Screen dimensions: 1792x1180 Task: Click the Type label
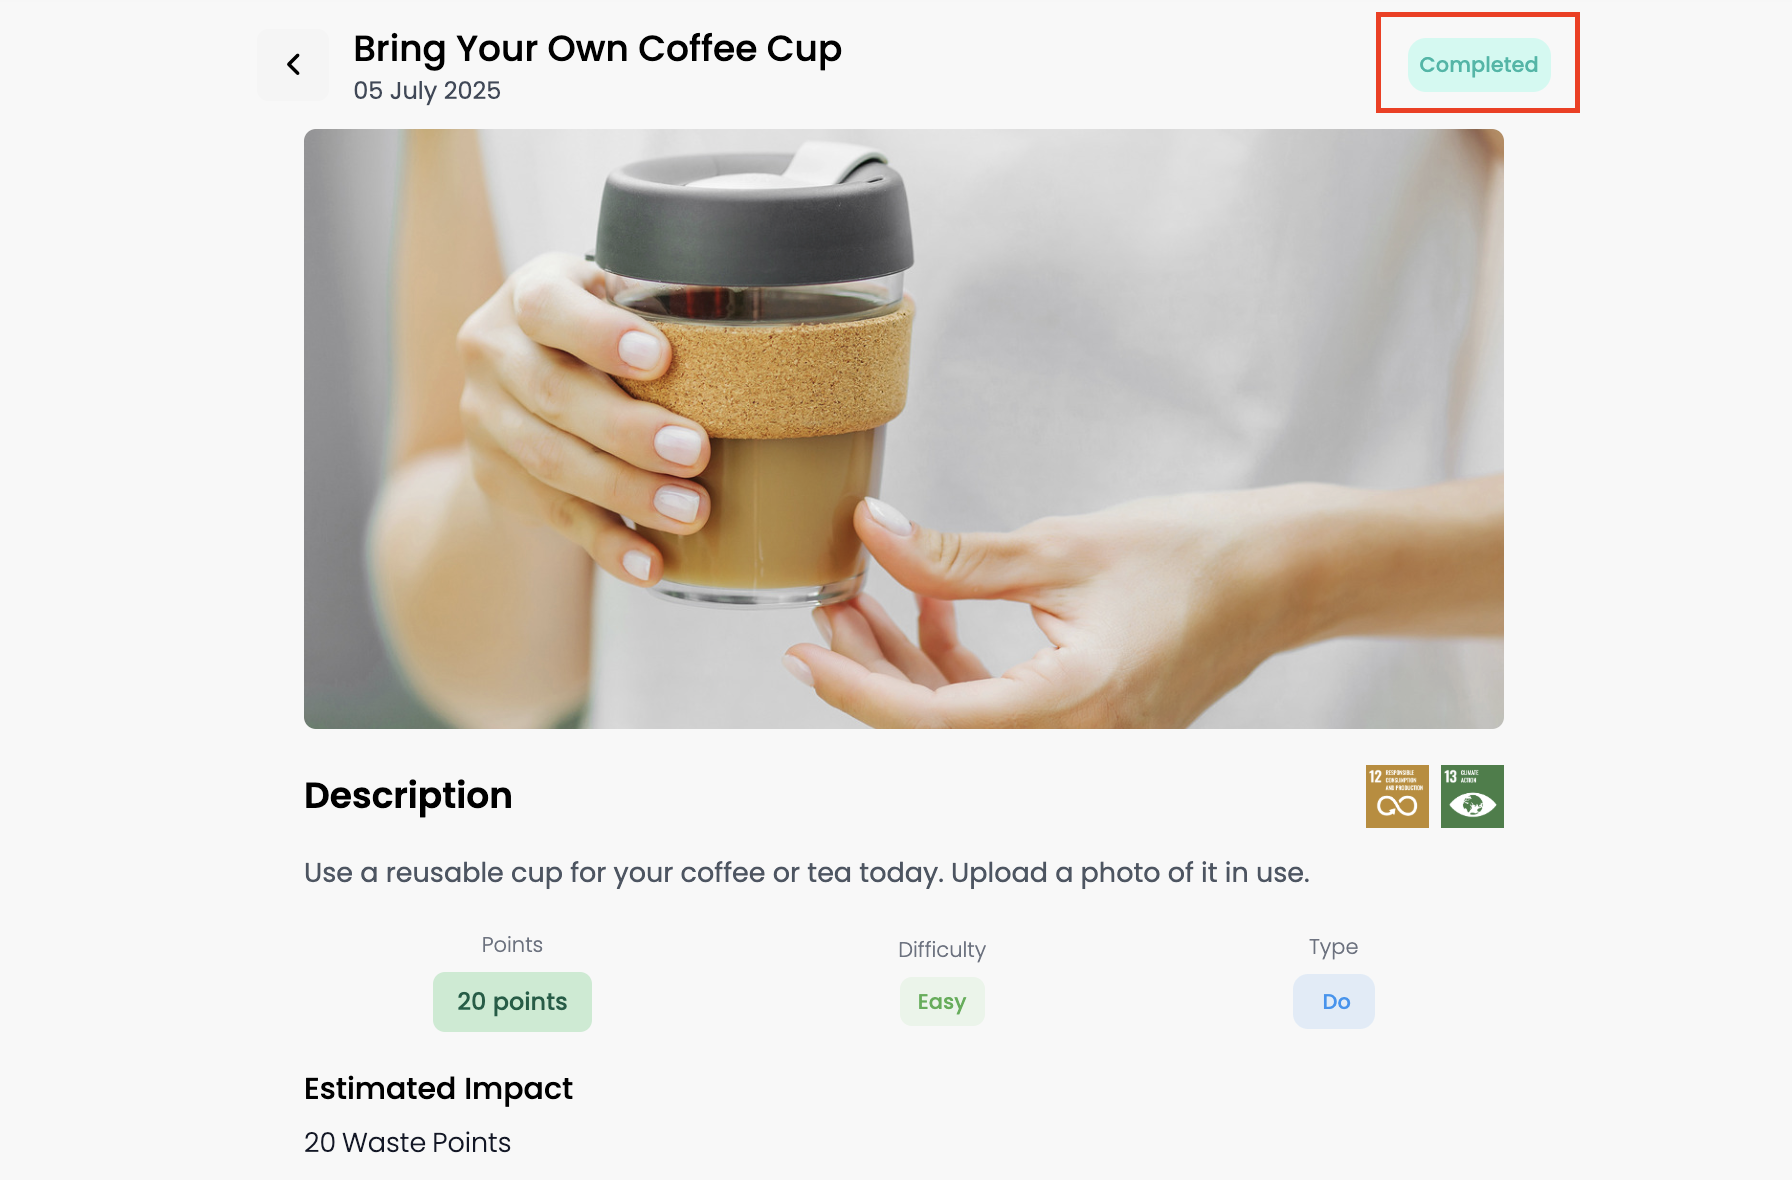tap(1333, 946)
